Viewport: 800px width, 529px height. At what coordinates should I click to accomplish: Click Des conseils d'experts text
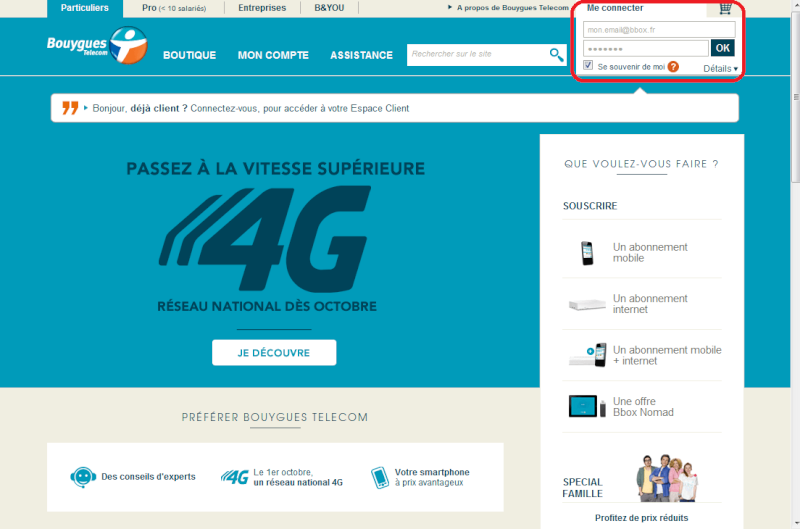(148, 476)
